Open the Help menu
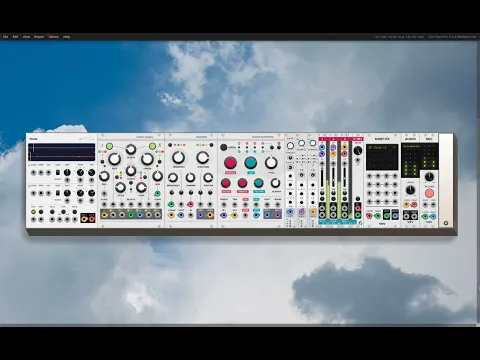480x360 pixels. (66, 37)
